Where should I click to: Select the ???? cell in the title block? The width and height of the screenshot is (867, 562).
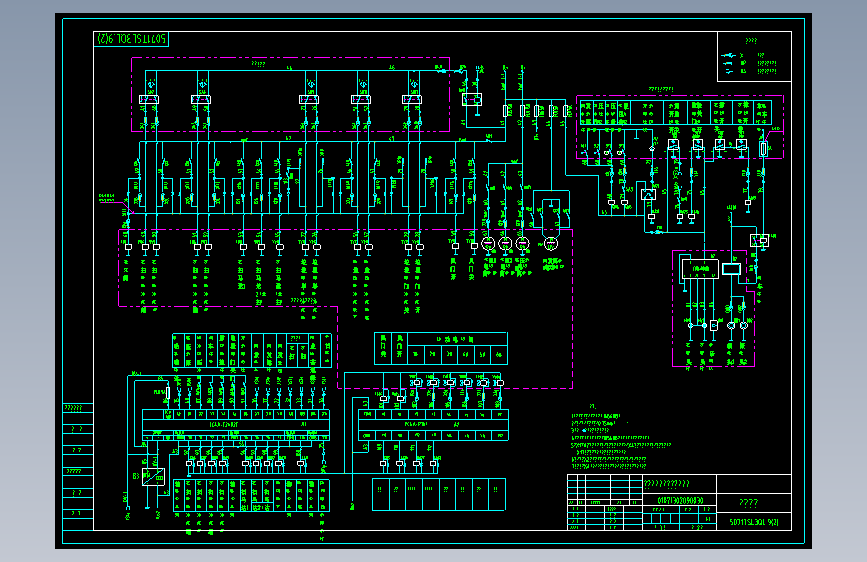point(754,502)
